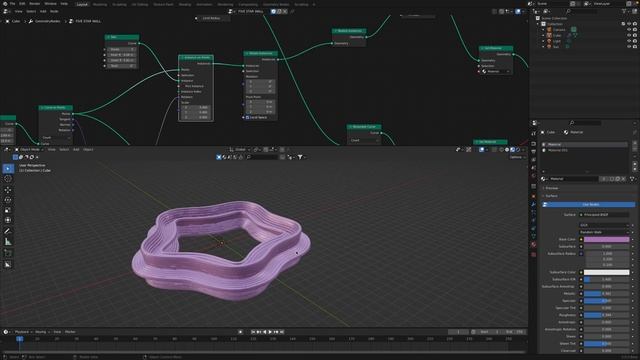Jump to the timeline start frame
The height and width of the screenshot is (360, 640).
pos(253,332)
